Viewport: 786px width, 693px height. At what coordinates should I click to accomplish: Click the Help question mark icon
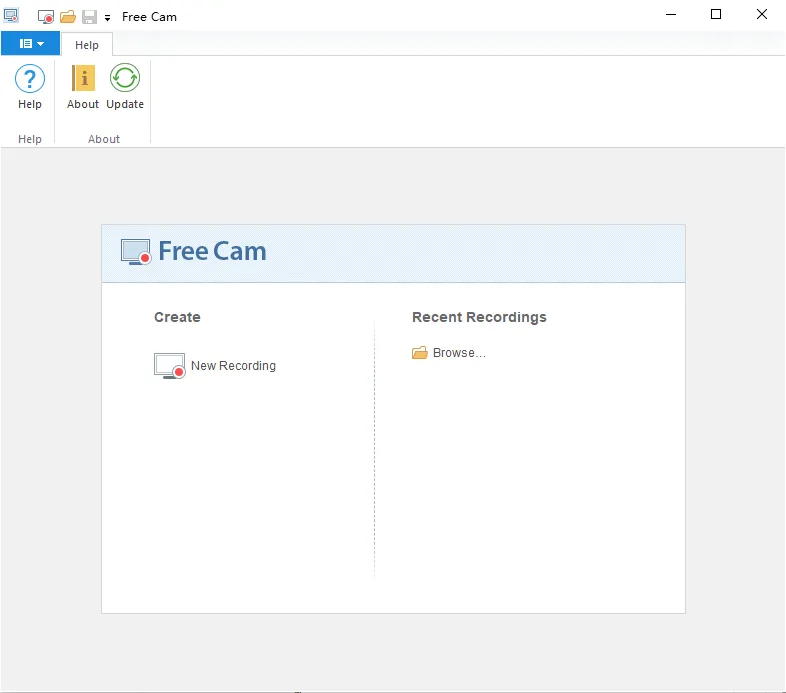pos(30,79)
